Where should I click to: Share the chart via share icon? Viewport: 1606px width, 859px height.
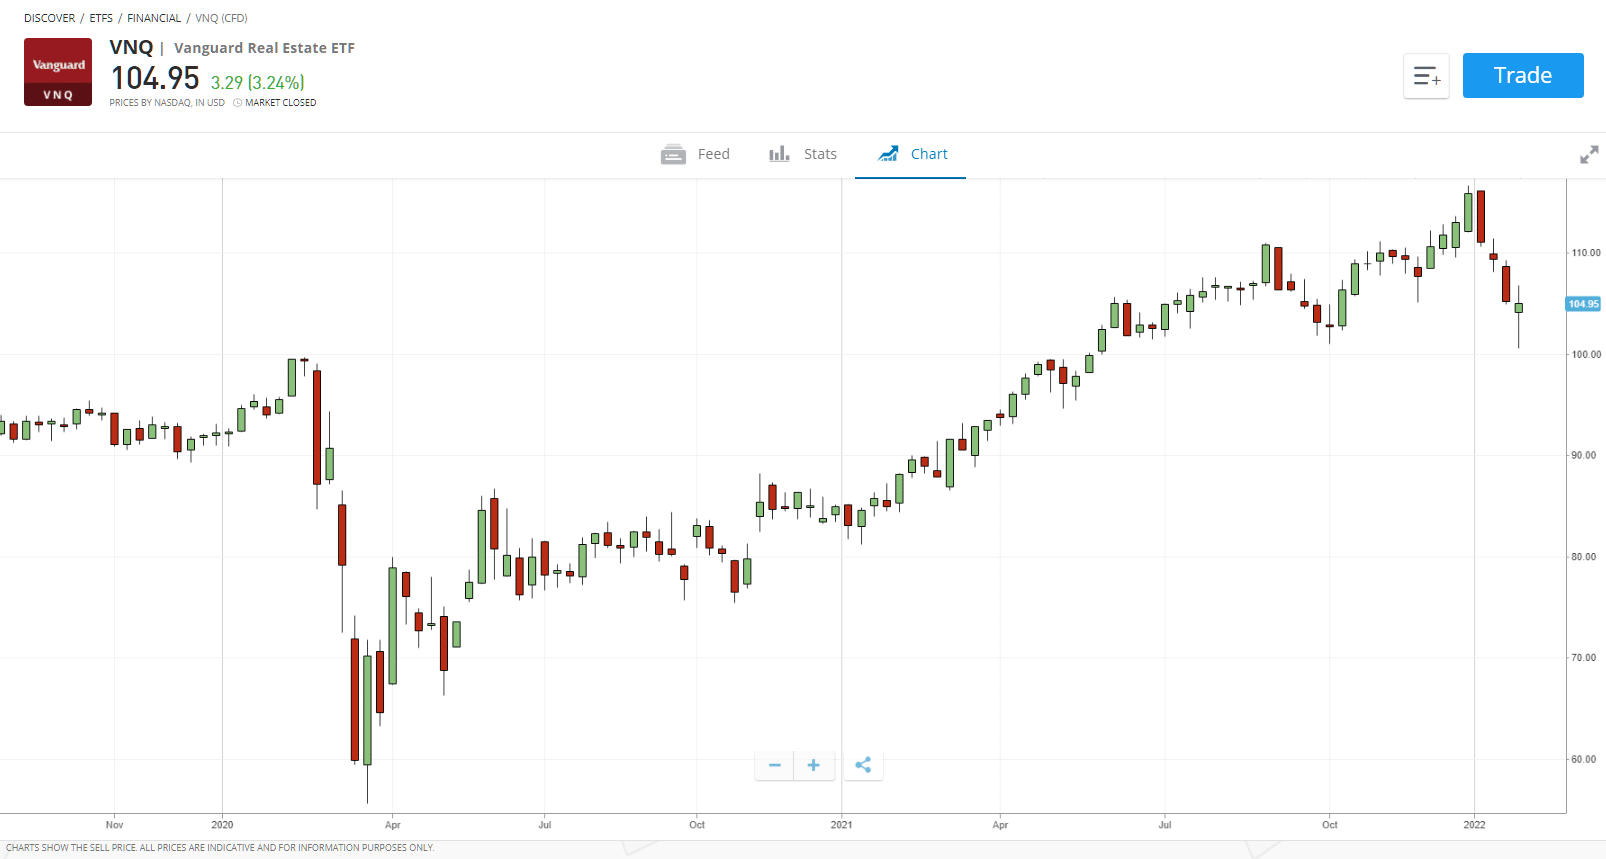pyautogui.click(x=863, y=765)
